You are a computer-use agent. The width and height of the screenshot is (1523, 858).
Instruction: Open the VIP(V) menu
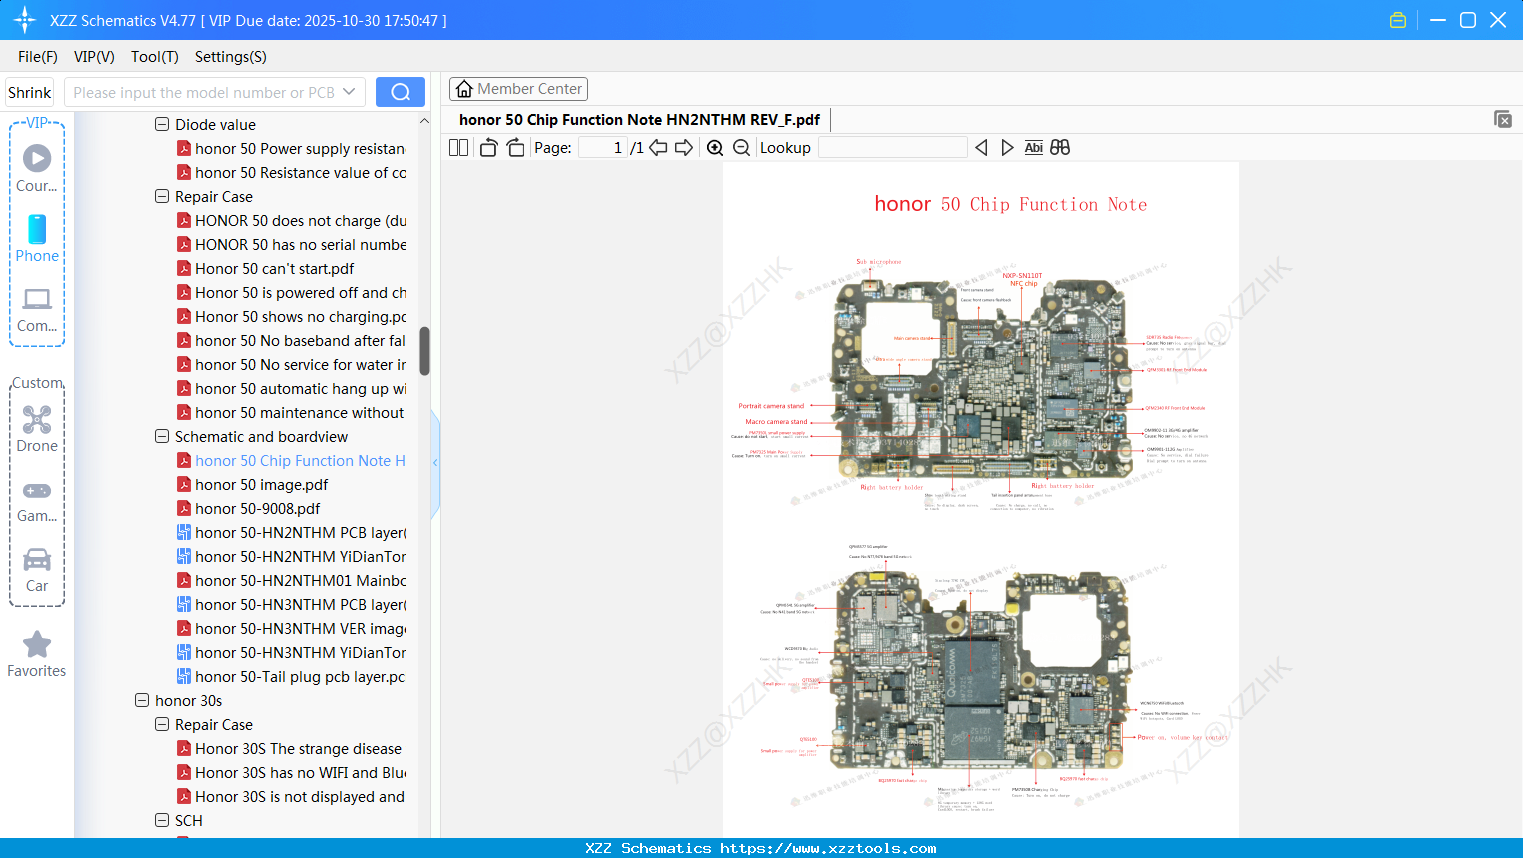pyautogui.click(x=94, y=57)
